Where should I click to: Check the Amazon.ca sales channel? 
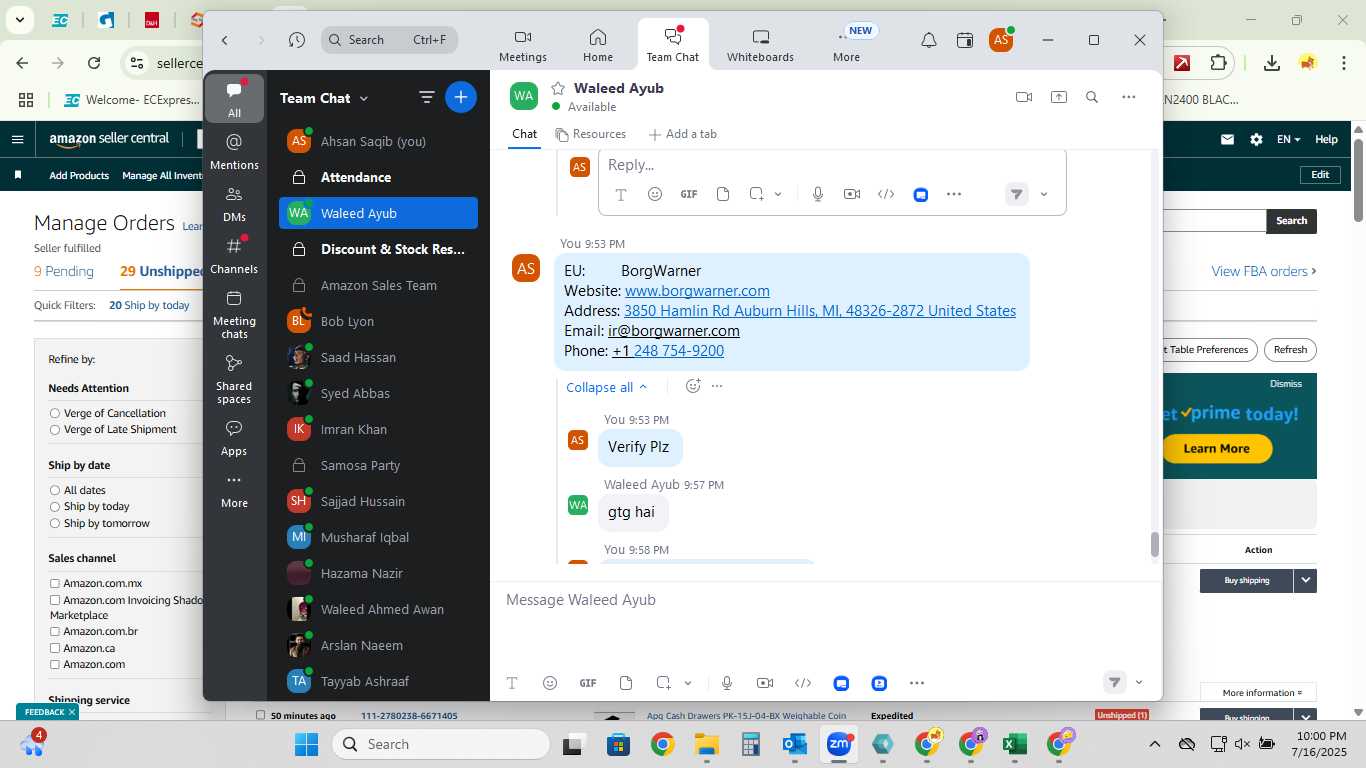point(55,648)
